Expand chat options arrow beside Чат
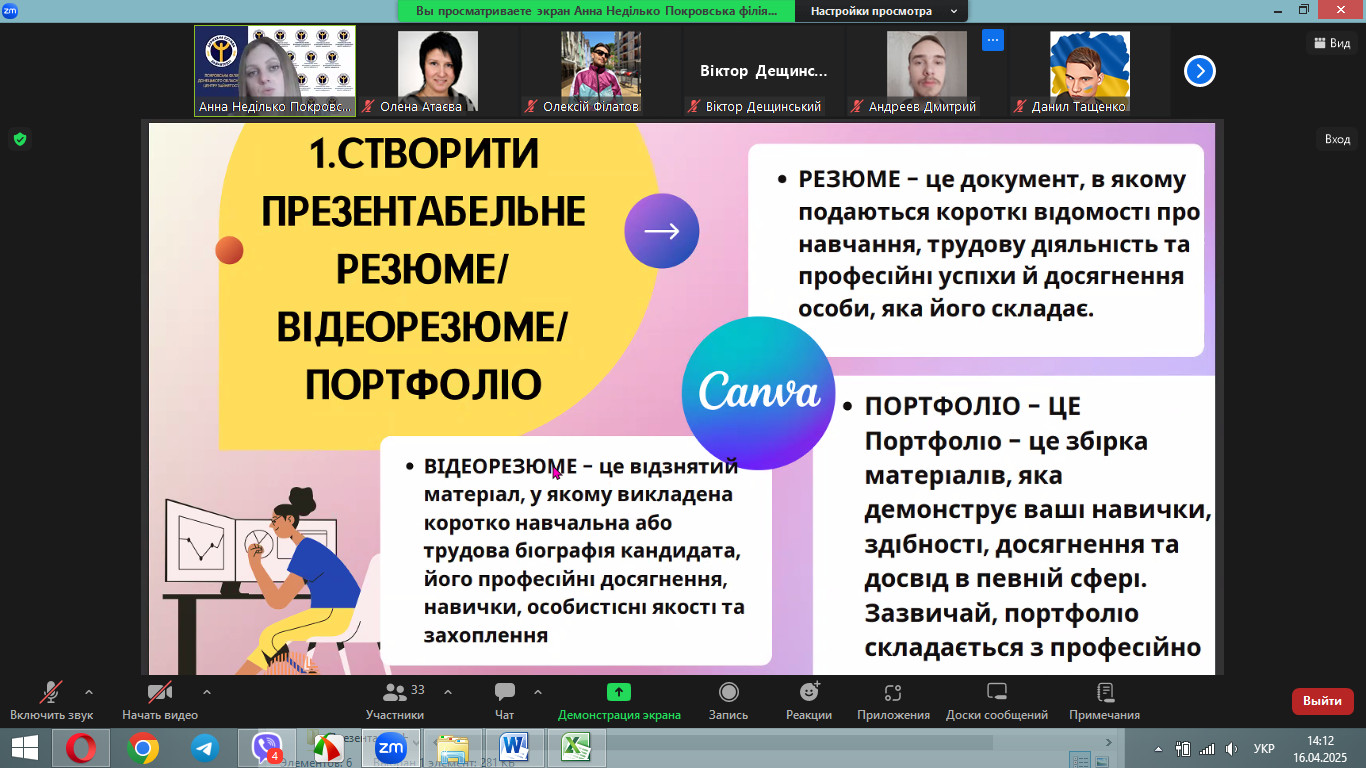Image resolution: width=1366 pixels, height=768 pixels. point(538,692)
